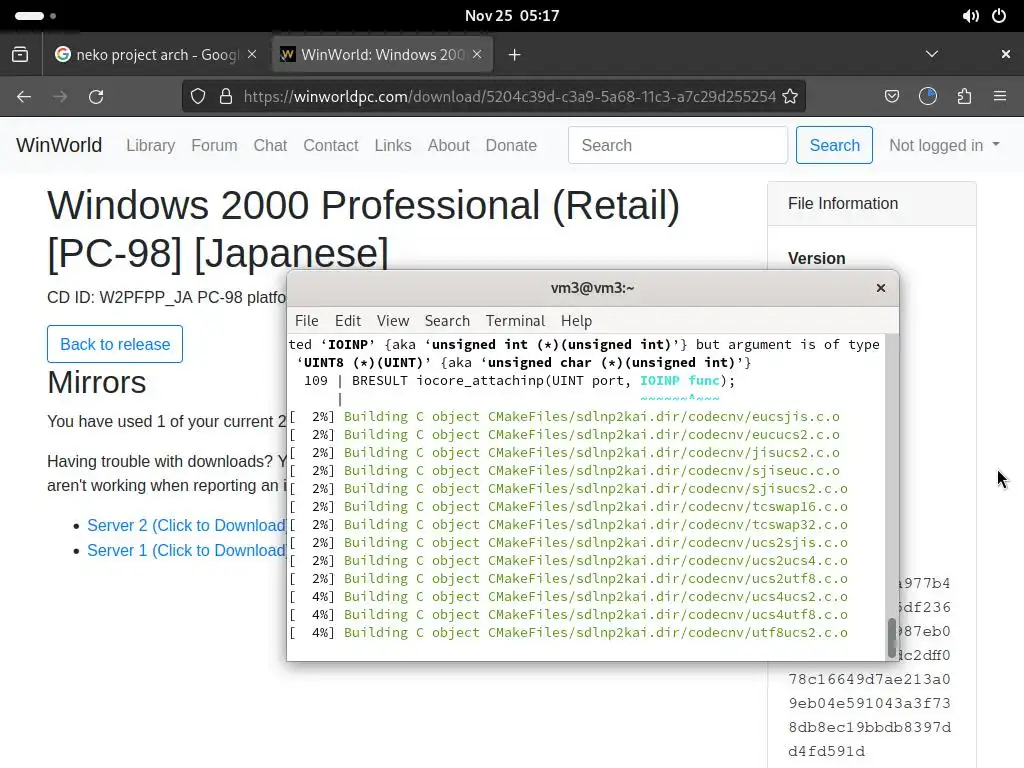1024x768 pixels.
Task: Open the Links nav link
Action: (x=392, y=145)
